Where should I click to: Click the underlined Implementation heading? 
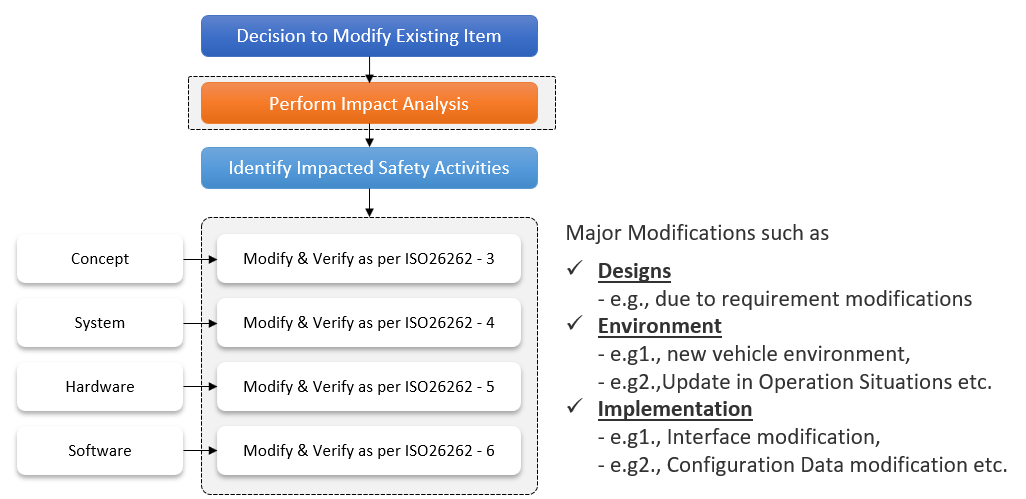[675, 409]
